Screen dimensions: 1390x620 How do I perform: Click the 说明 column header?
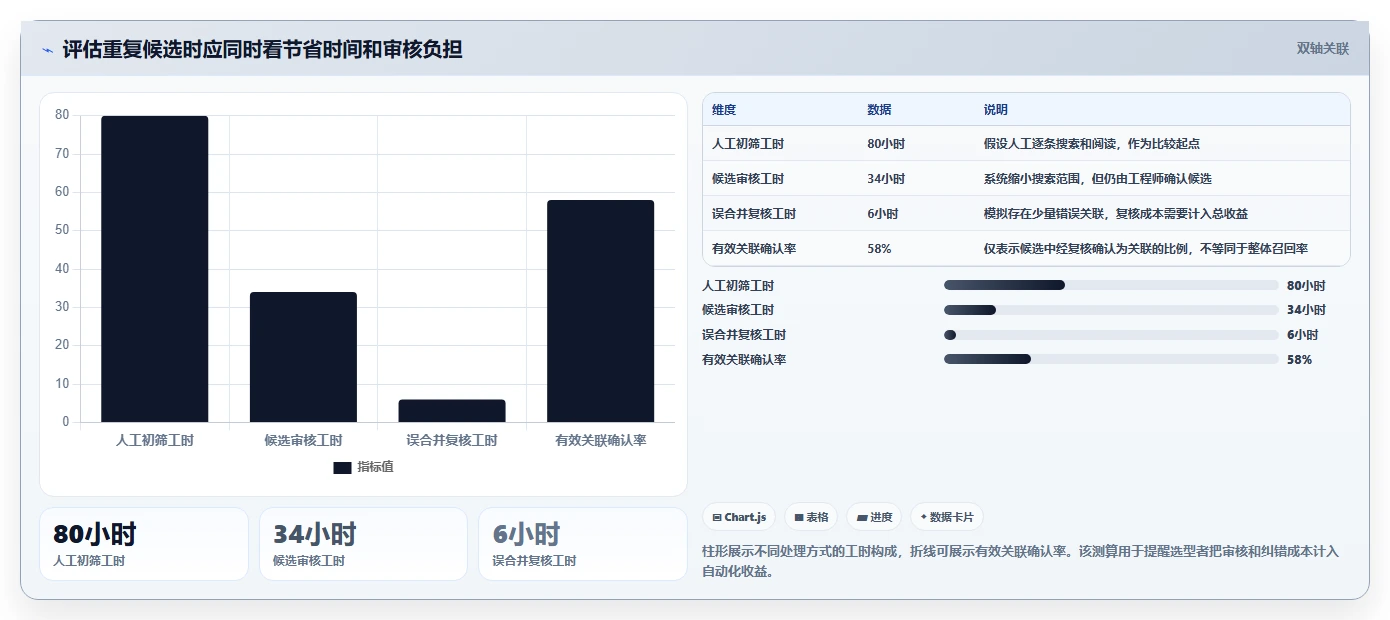(996, 110)
